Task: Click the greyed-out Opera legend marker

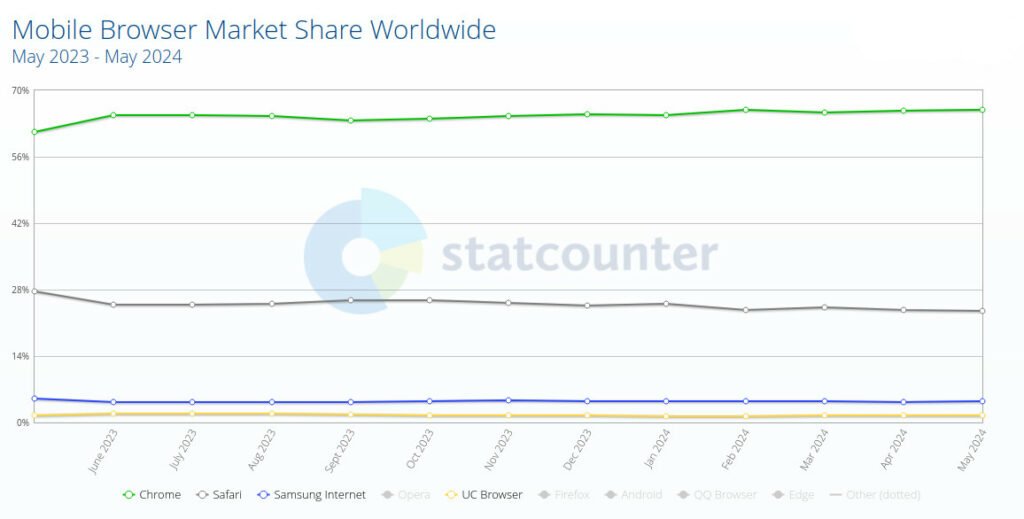Action: (x=387, y=495)
